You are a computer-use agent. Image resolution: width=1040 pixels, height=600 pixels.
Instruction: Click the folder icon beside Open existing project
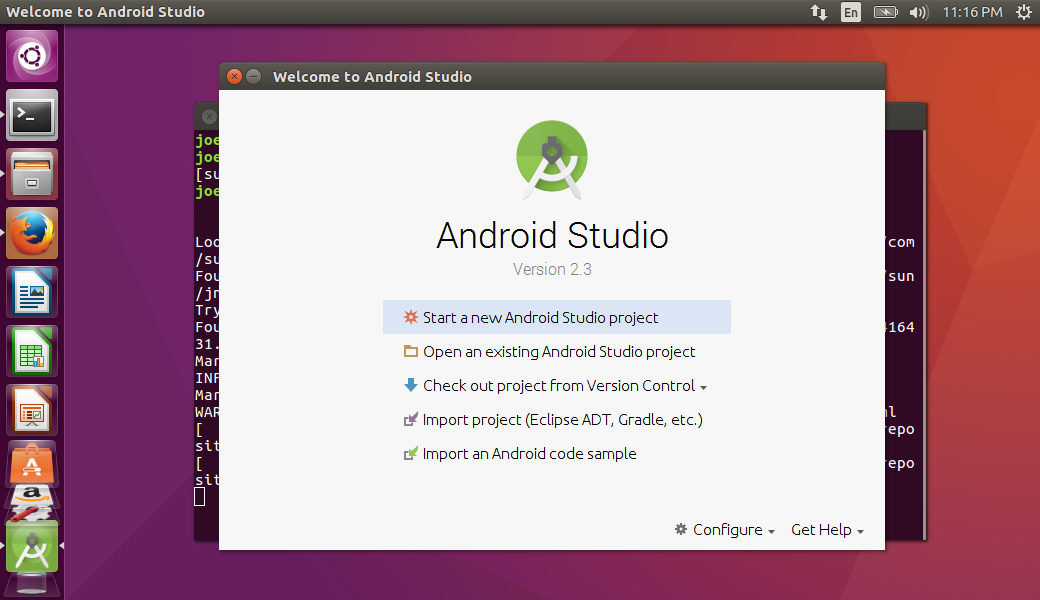(x=411, y=351)
